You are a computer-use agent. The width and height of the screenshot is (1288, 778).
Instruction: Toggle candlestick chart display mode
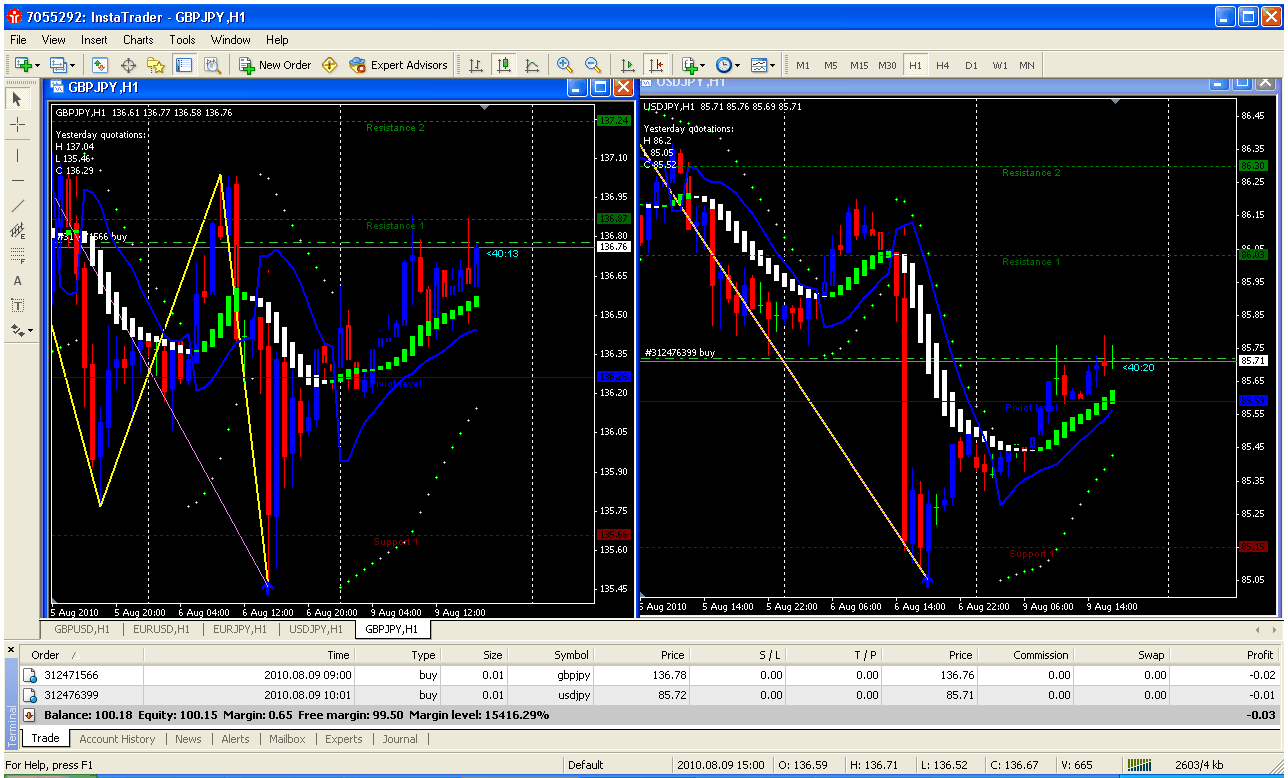(504, 65)
